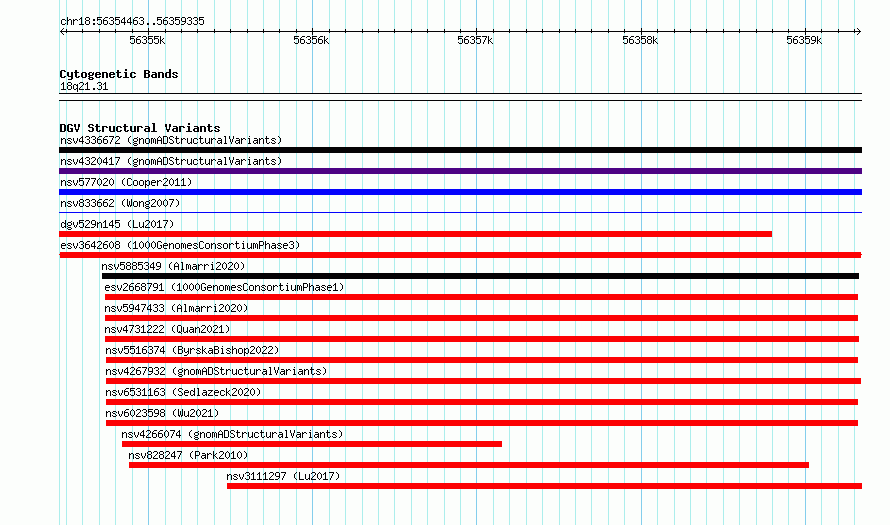Viewport: 890px width, 525px height.
Task: Select the red dgv529n145 variant bar
Action: [x=415, y=234]
